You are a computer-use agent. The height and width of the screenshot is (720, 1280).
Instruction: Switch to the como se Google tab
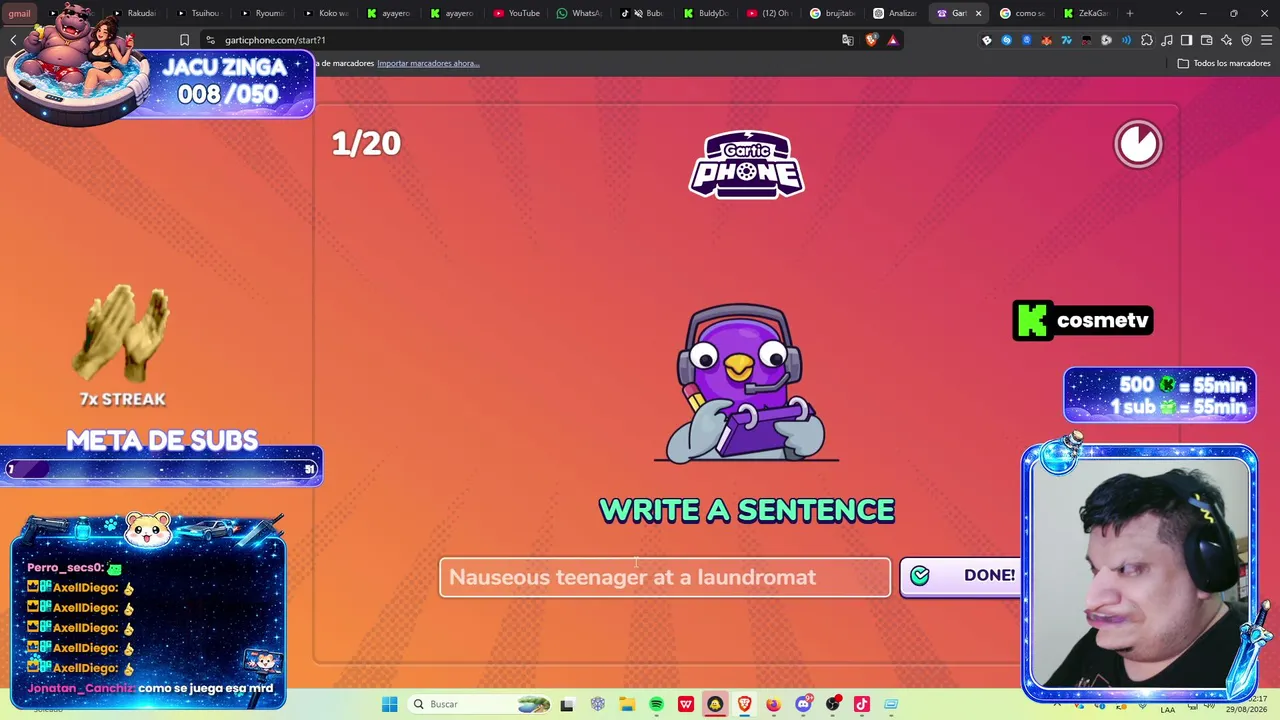1023,13
